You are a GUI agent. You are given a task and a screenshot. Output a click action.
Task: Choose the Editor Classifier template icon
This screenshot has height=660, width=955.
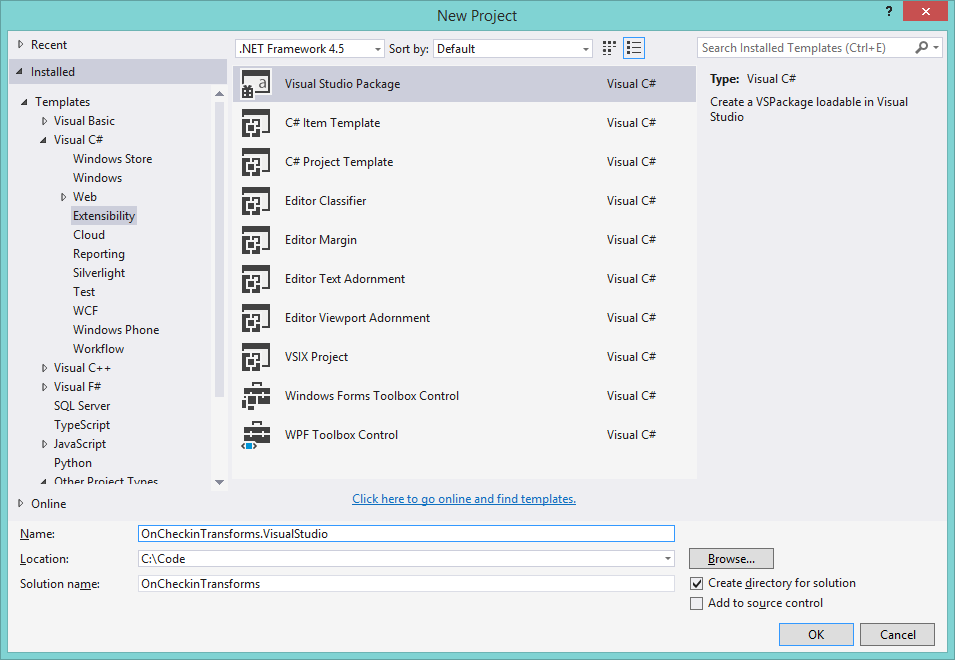(257, 200)
